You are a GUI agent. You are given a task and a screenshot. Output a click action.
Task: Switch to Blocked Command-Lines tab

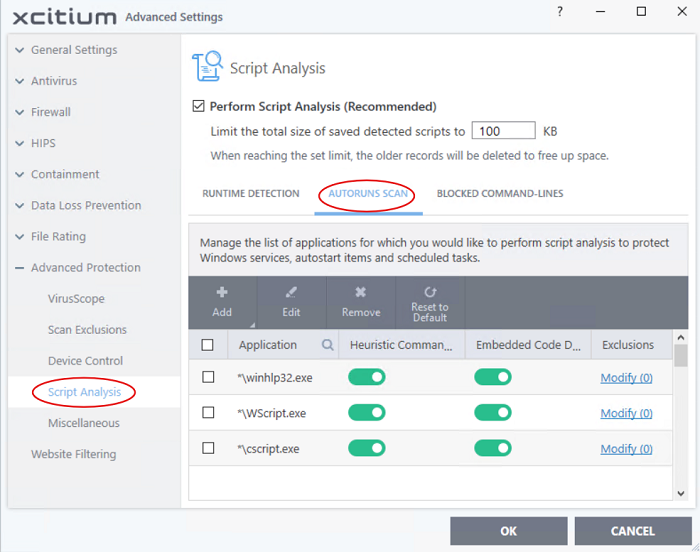(500, 194)
